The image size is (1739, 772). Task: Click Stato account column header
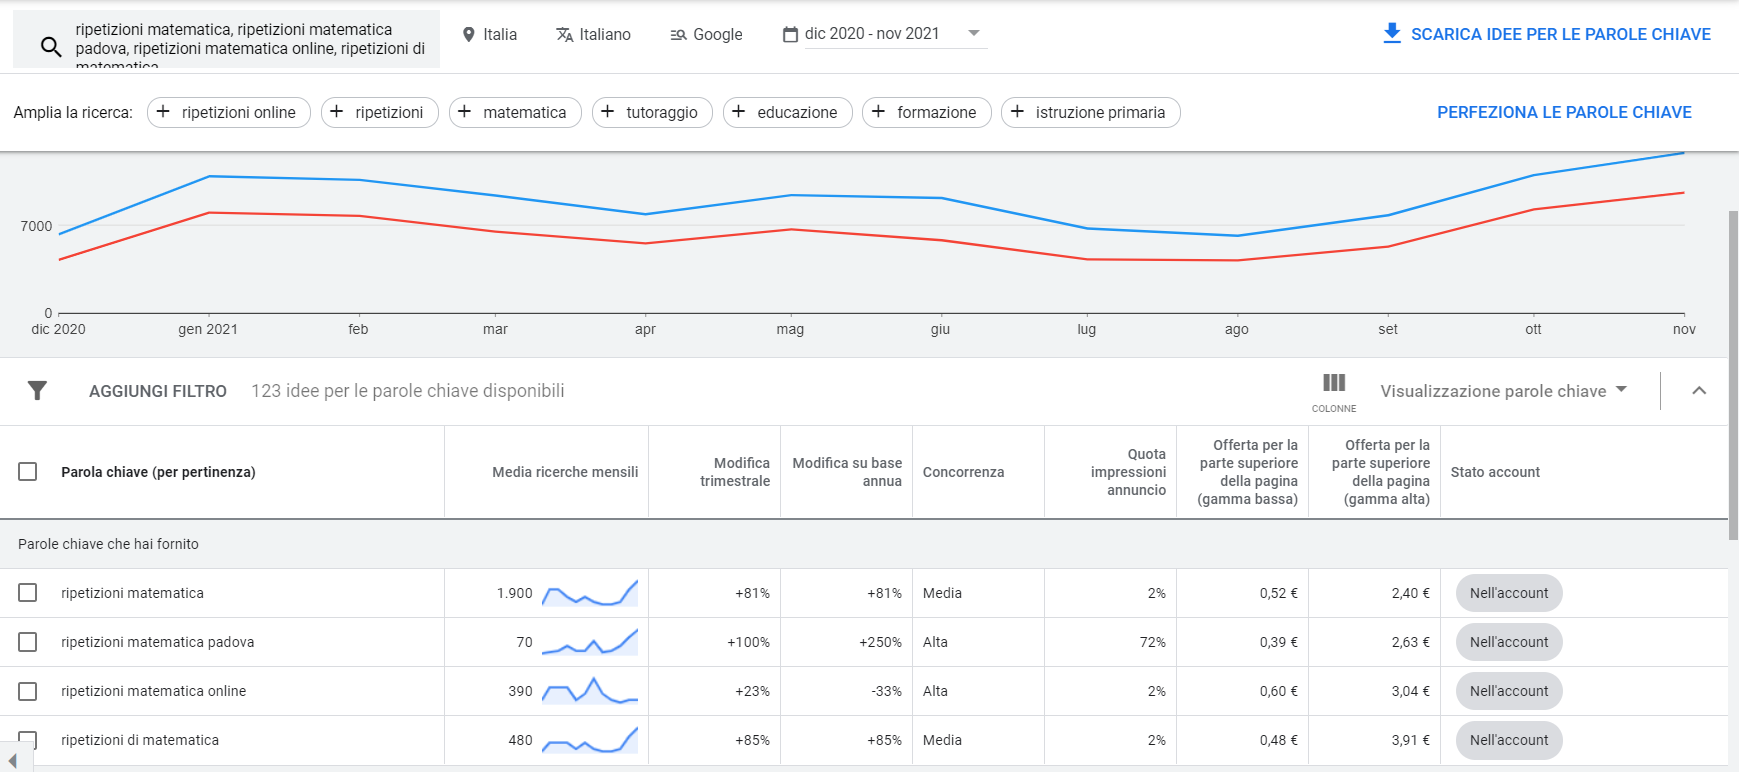click(1495, 472)
